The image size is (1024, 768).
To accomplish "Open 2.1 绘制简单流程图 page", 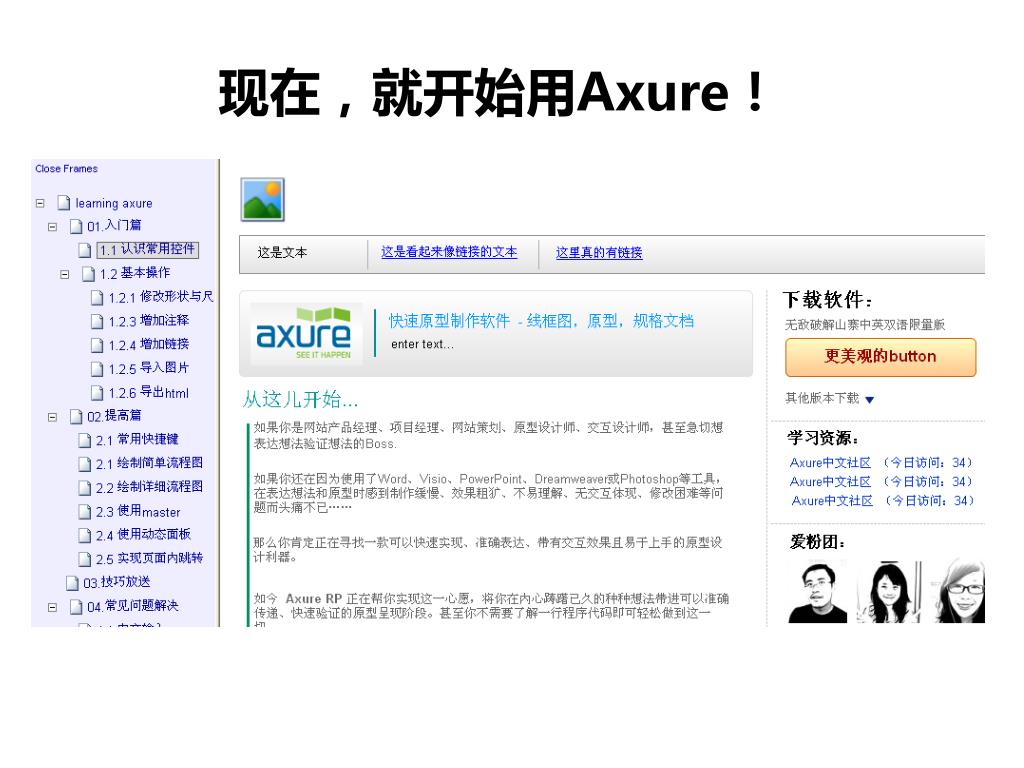I will click(x=150, y=464).
